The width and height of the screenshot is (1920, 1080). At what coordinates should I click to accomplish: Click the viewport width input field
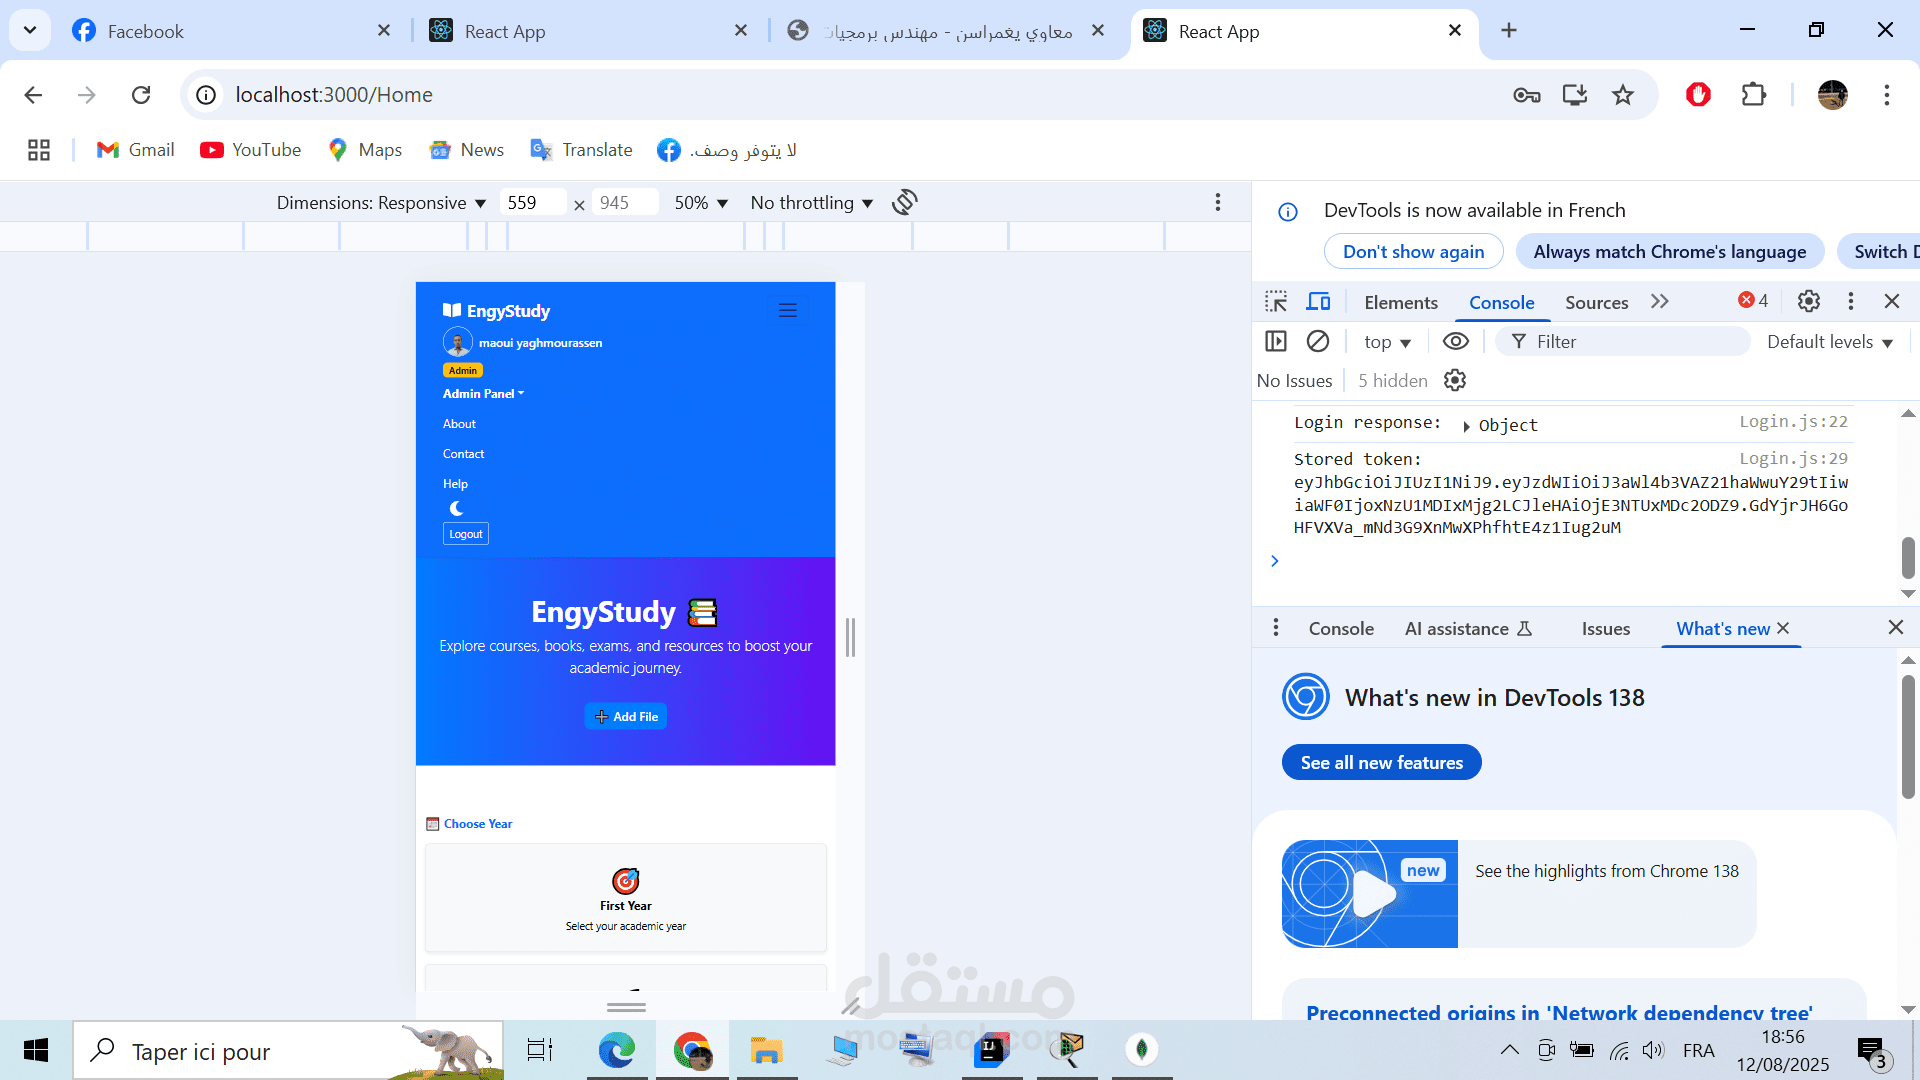tap(531, 203)
